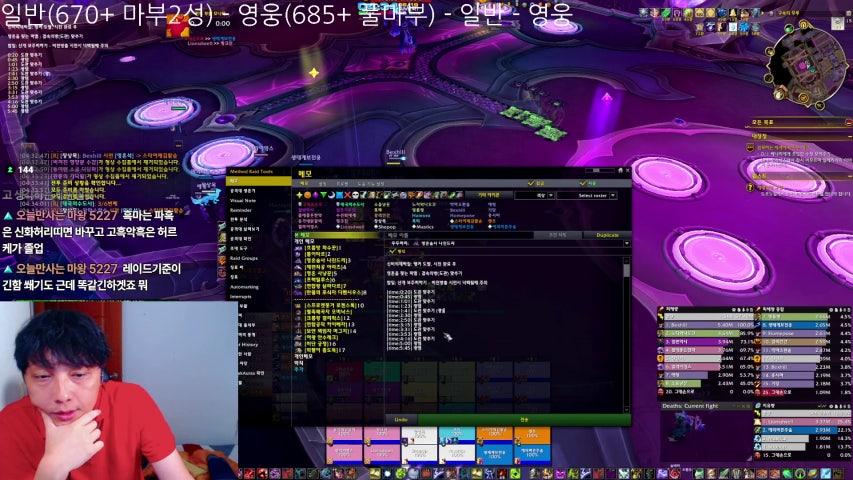Image resolution: width=853 pixels, height=480 pixels.
Task: Open Interrupts in the sidebar
Action: [x=240, y=297]
